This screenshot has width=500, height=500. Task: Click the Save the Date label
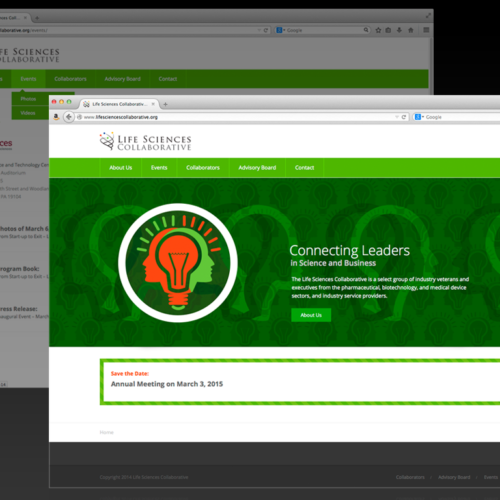click(x=130, y=374)
